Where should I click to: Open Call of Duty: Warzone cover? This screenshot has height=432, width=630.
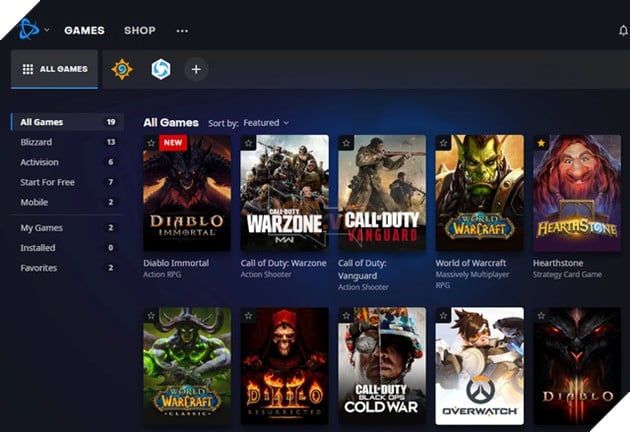[x=284, y=193]
